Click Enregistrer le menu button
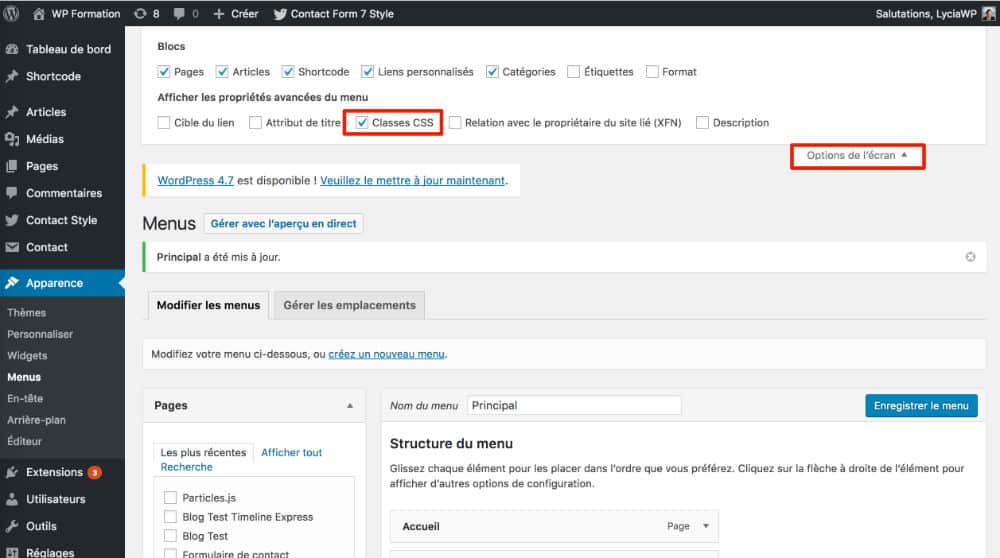Image resolution: width=1000 pixels, height=558 pixels. [921, 406]
